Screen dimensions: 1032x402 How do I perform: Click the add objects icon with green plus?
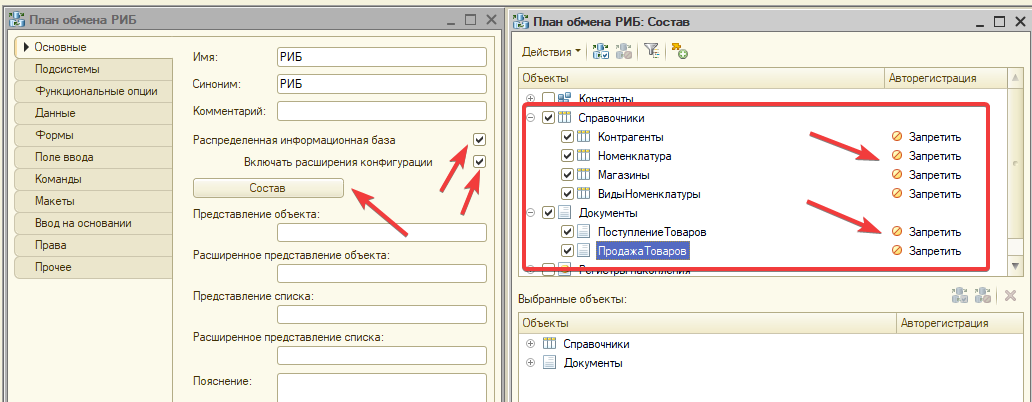[680, 50]
